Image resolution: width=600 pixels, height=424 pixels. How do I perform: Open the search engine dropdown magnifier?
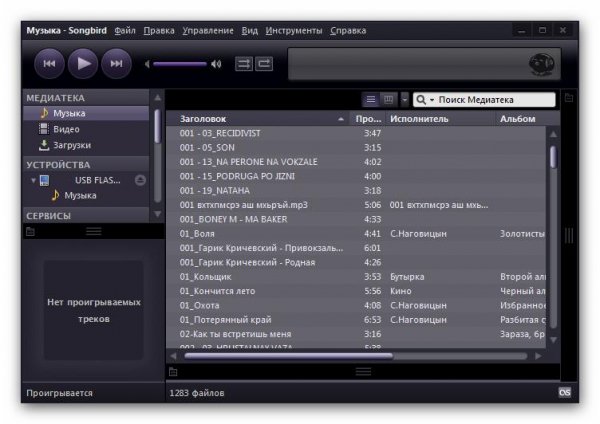[424, 100]
